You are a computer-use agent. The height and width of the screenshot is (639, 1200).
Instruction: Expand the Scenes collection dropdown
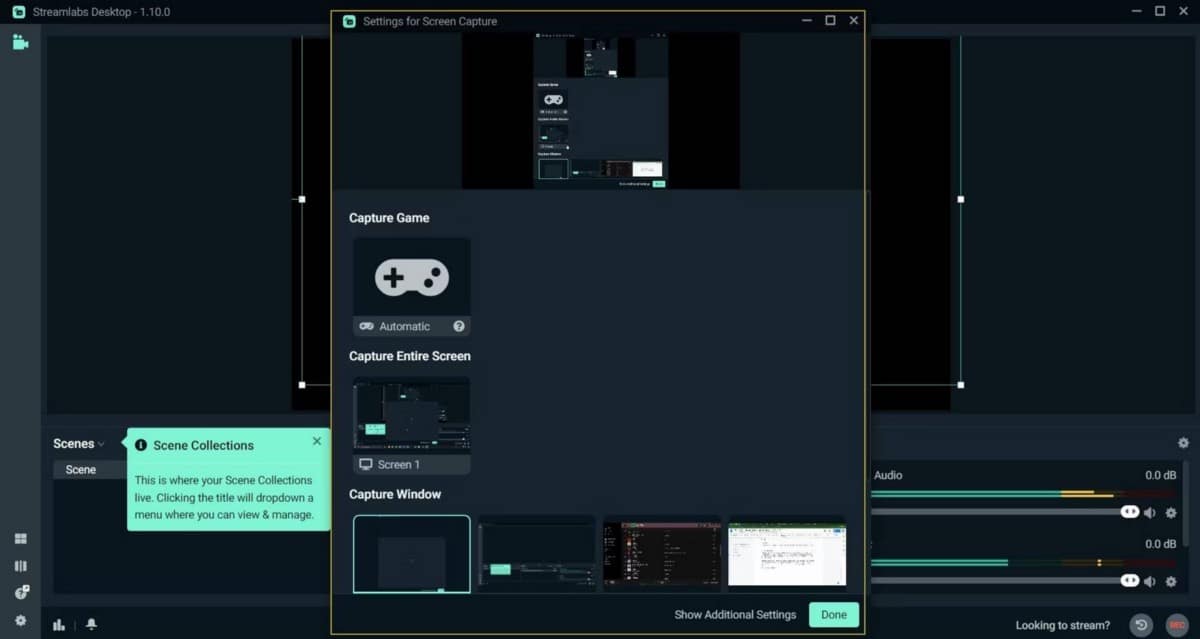pyautogui.click(x=79, y=444)
